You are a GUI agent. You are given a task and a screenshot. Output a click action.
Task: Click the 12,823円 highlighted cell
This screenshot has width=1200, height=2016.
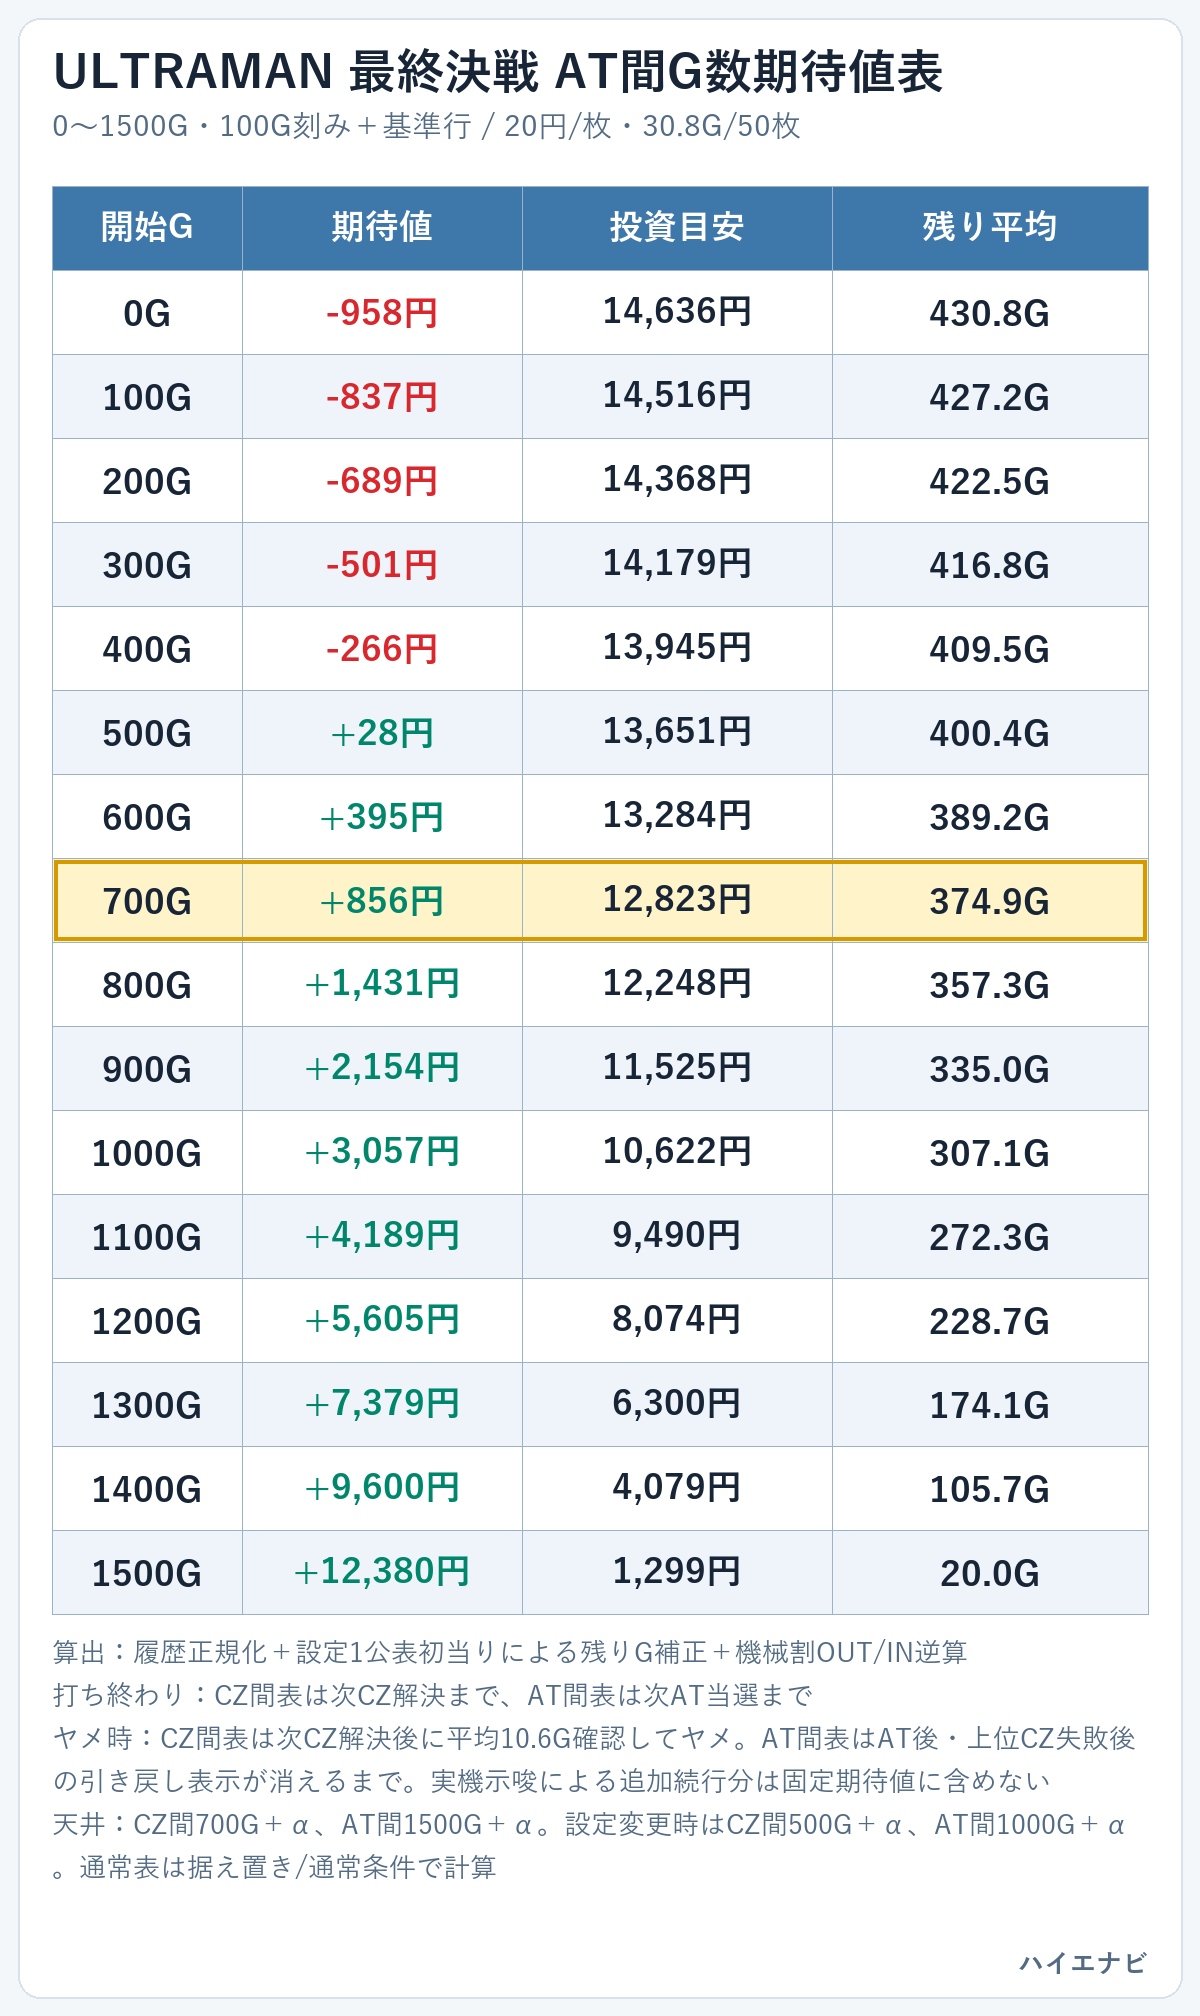click(x=677, y=901)
